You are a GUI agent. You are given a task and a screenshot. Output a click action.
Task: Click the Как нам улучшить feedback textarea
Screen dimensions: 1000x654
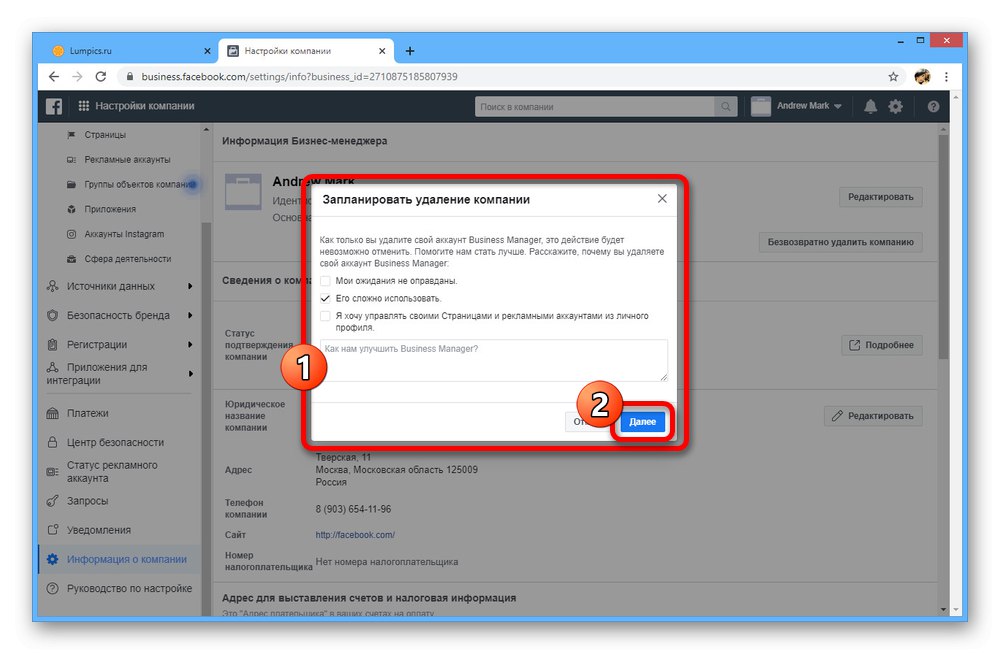coord(494,360)
